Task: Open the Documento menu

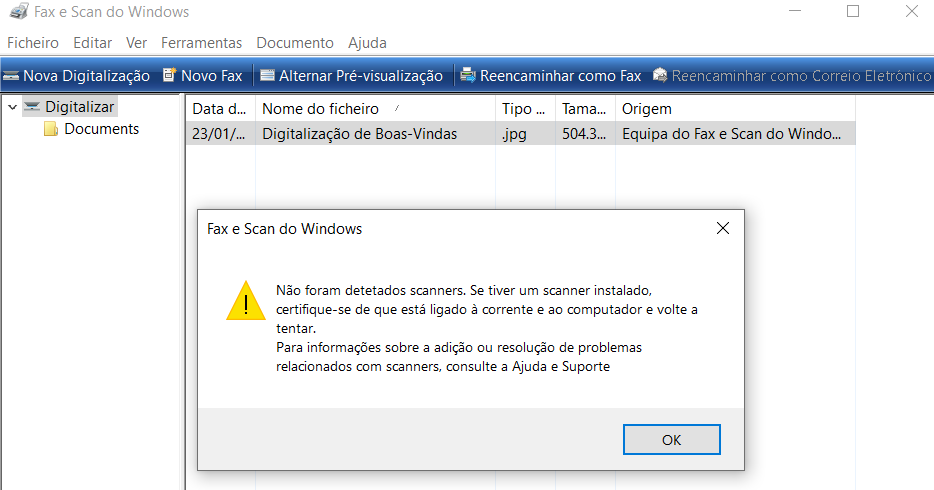Action: 295,43
